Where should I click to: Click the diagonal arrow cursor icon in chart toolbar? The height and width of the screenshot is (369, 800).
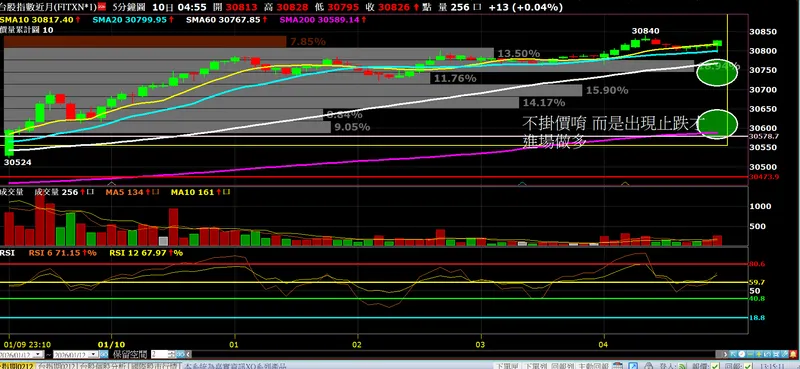(x=733, y=354)
